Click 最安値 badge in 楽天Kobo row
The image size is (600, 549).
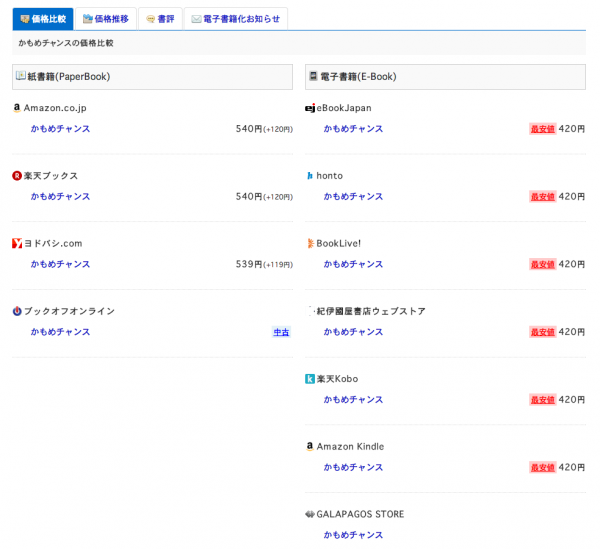pyautogui.click(x=543, y=400)
